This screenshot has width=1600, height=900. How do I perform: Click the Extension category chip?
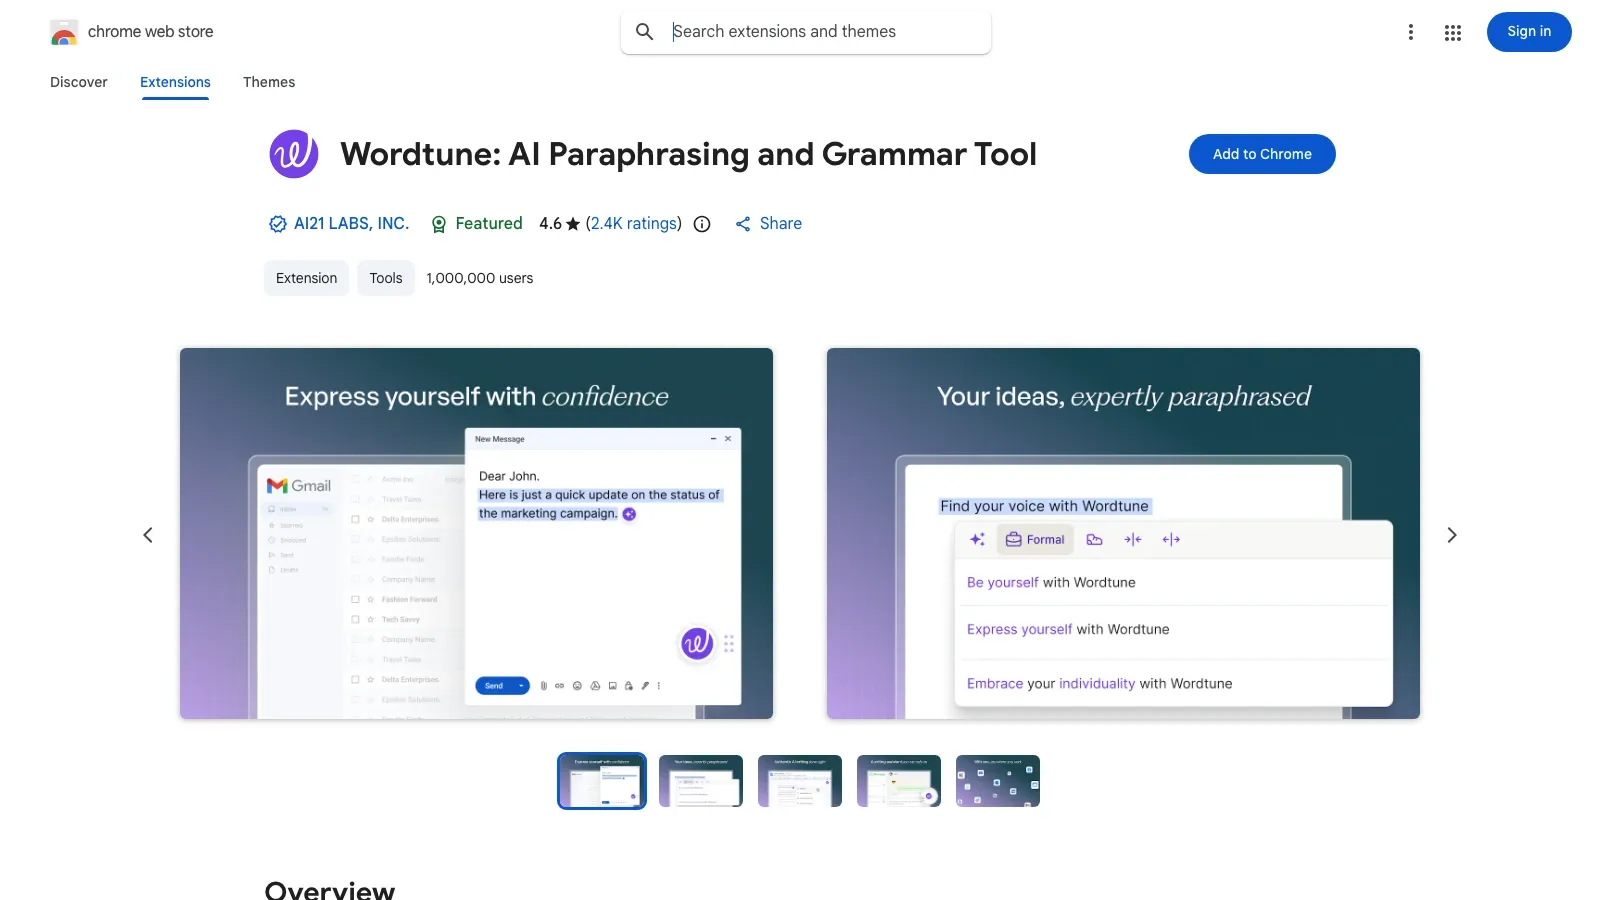[306, 278]
